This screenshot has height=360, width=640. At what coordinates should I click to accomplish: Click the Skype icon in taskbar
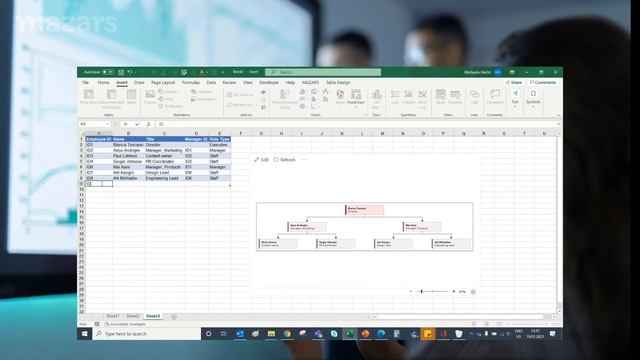tap(334, 334)
